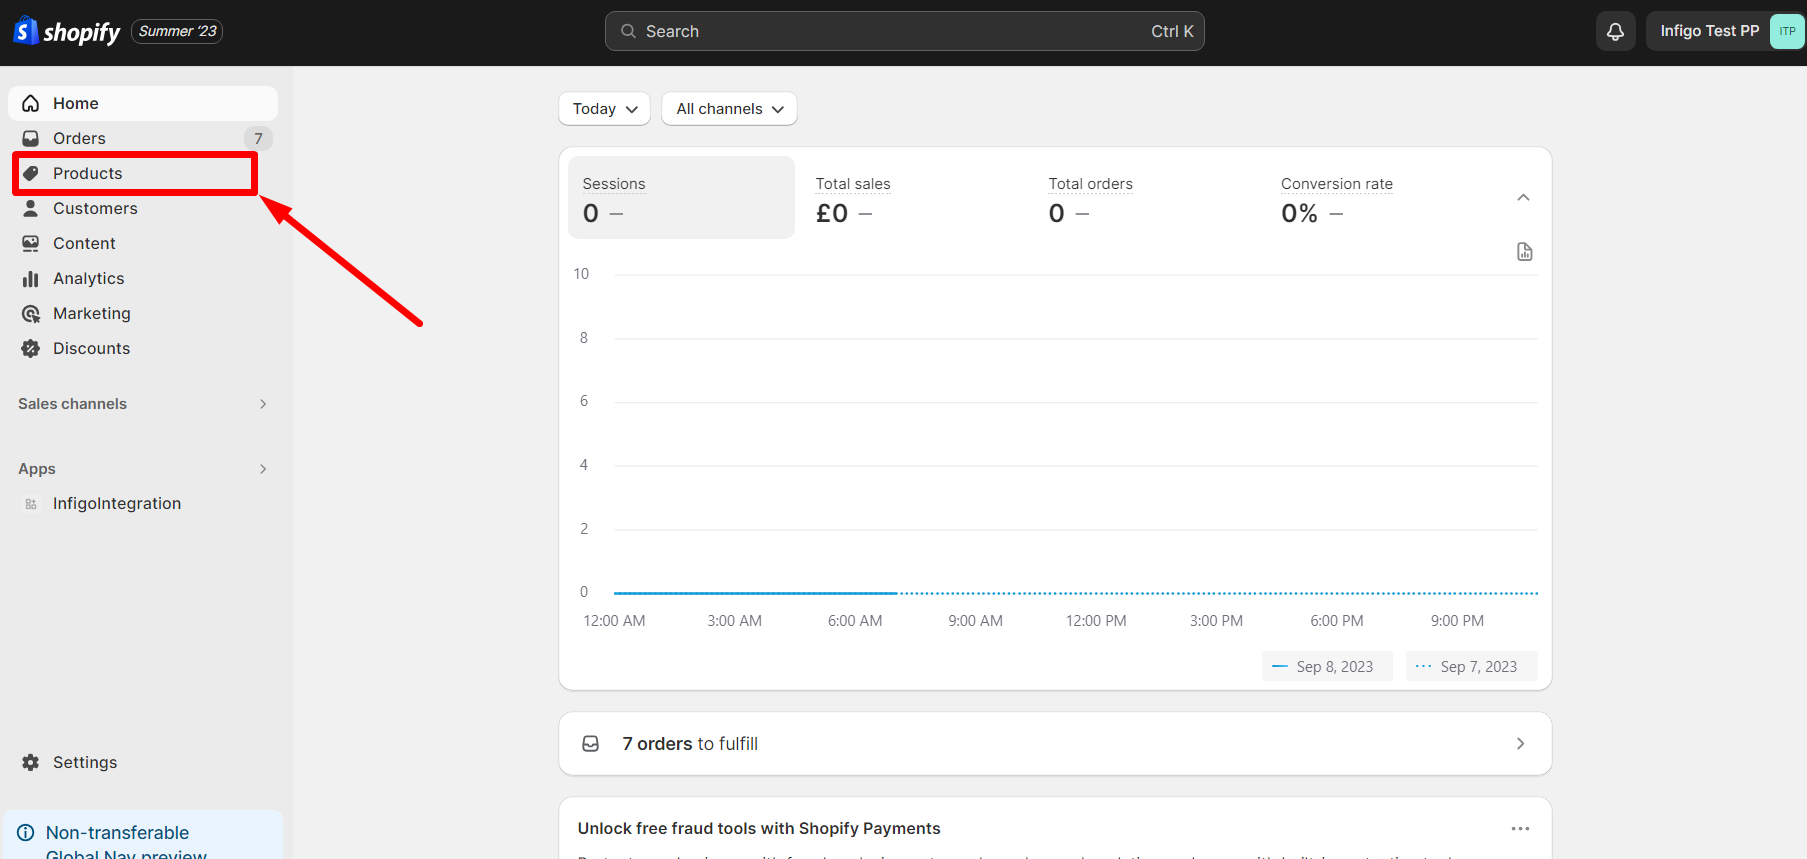Open the 7 orders to fulfill arrow

tap(1520, 744)
